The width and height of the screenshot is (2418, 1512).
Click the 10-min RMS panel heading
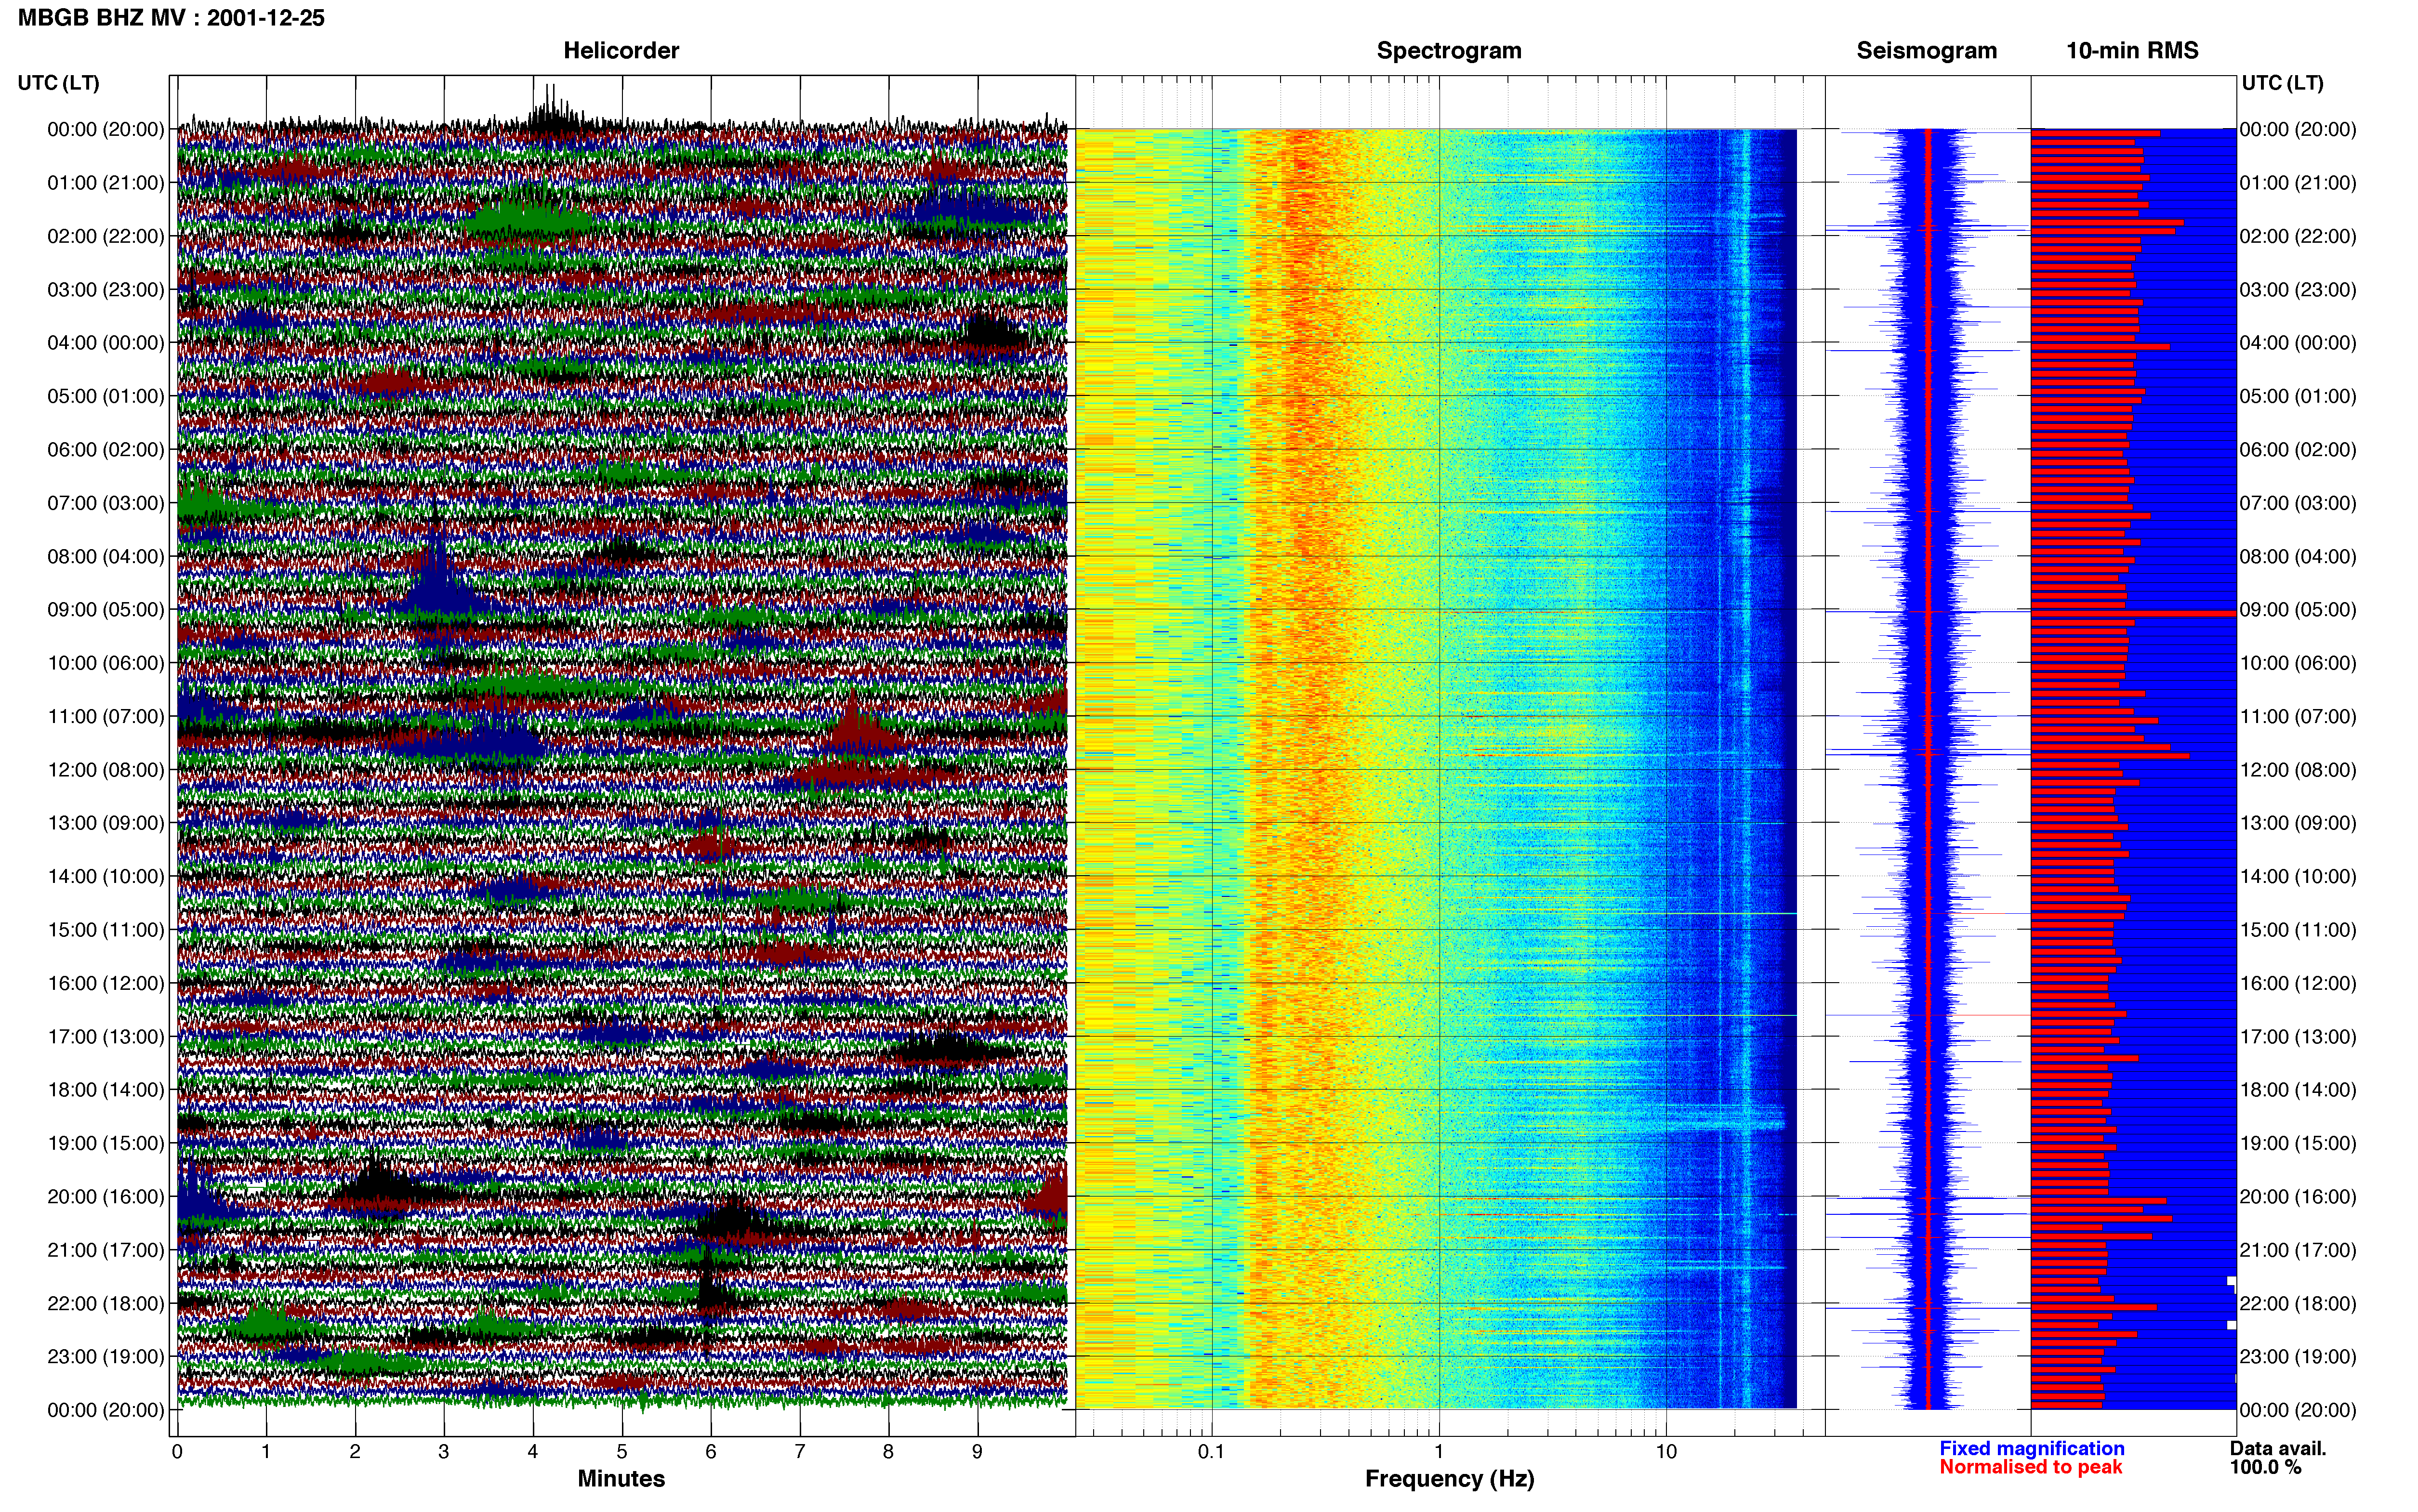tap(2132, 51)
